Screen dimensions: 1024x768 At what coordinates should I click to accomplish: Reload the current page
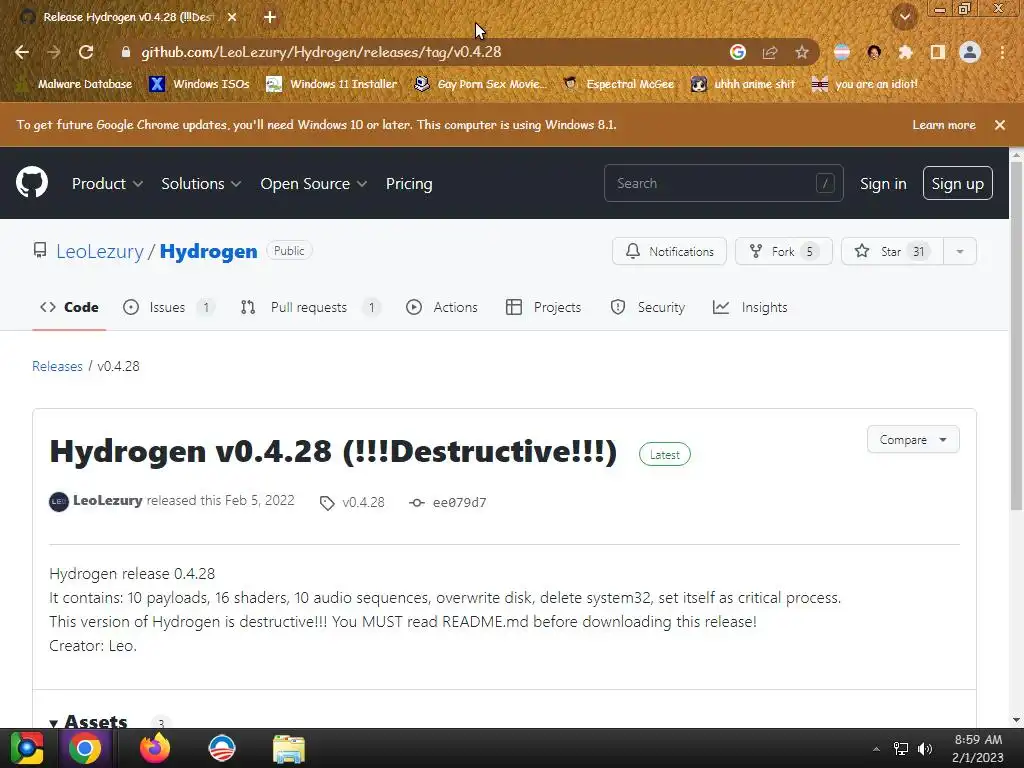86,52
